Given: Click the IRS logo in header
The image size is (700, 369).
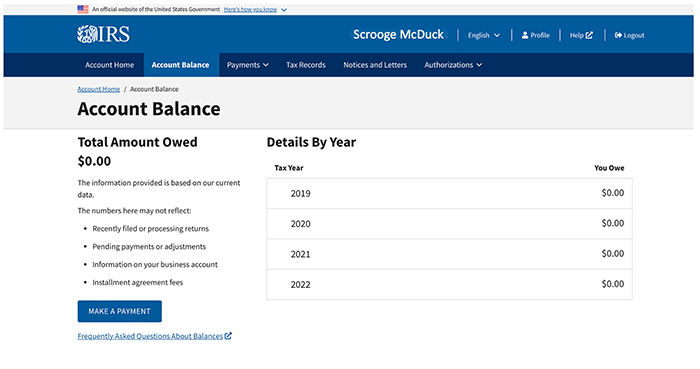Looking at the screenshot, I should pos(103,34).
